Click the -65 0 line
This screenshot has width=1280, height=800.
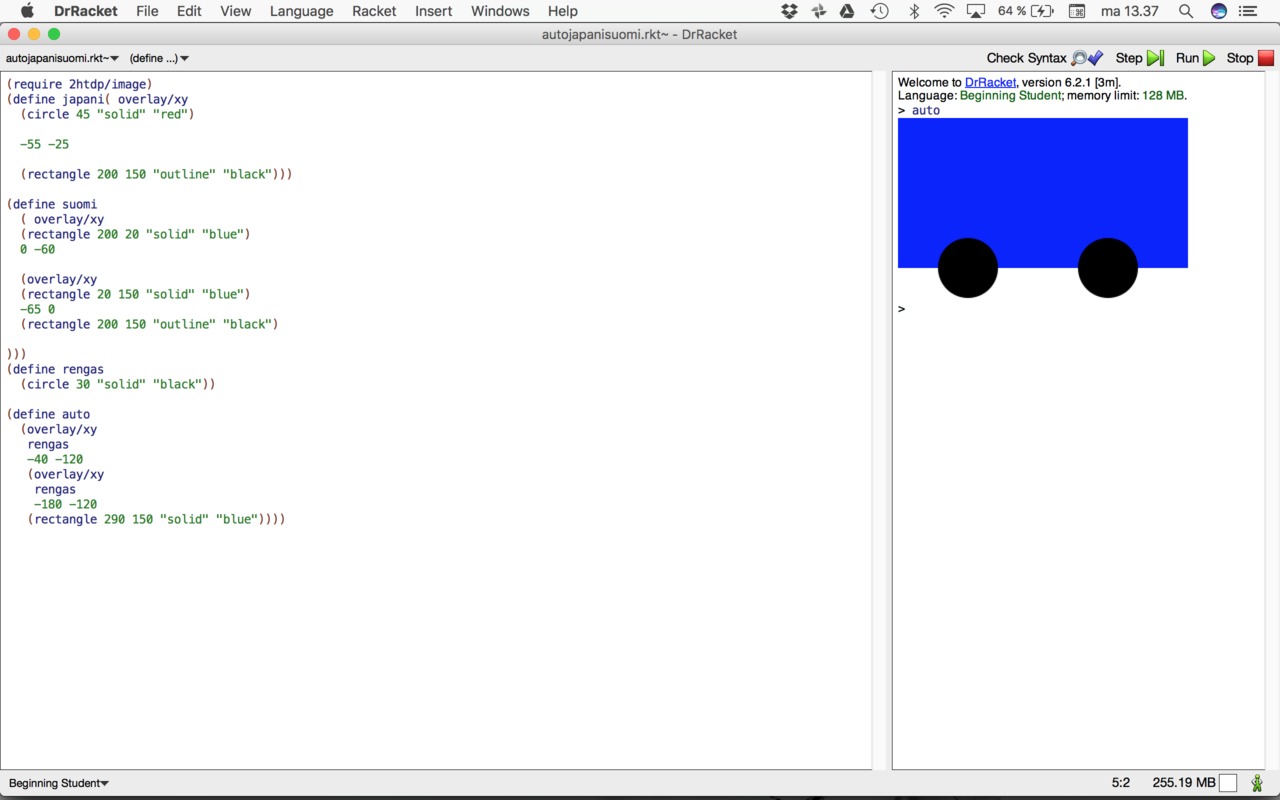click(37, 309)
